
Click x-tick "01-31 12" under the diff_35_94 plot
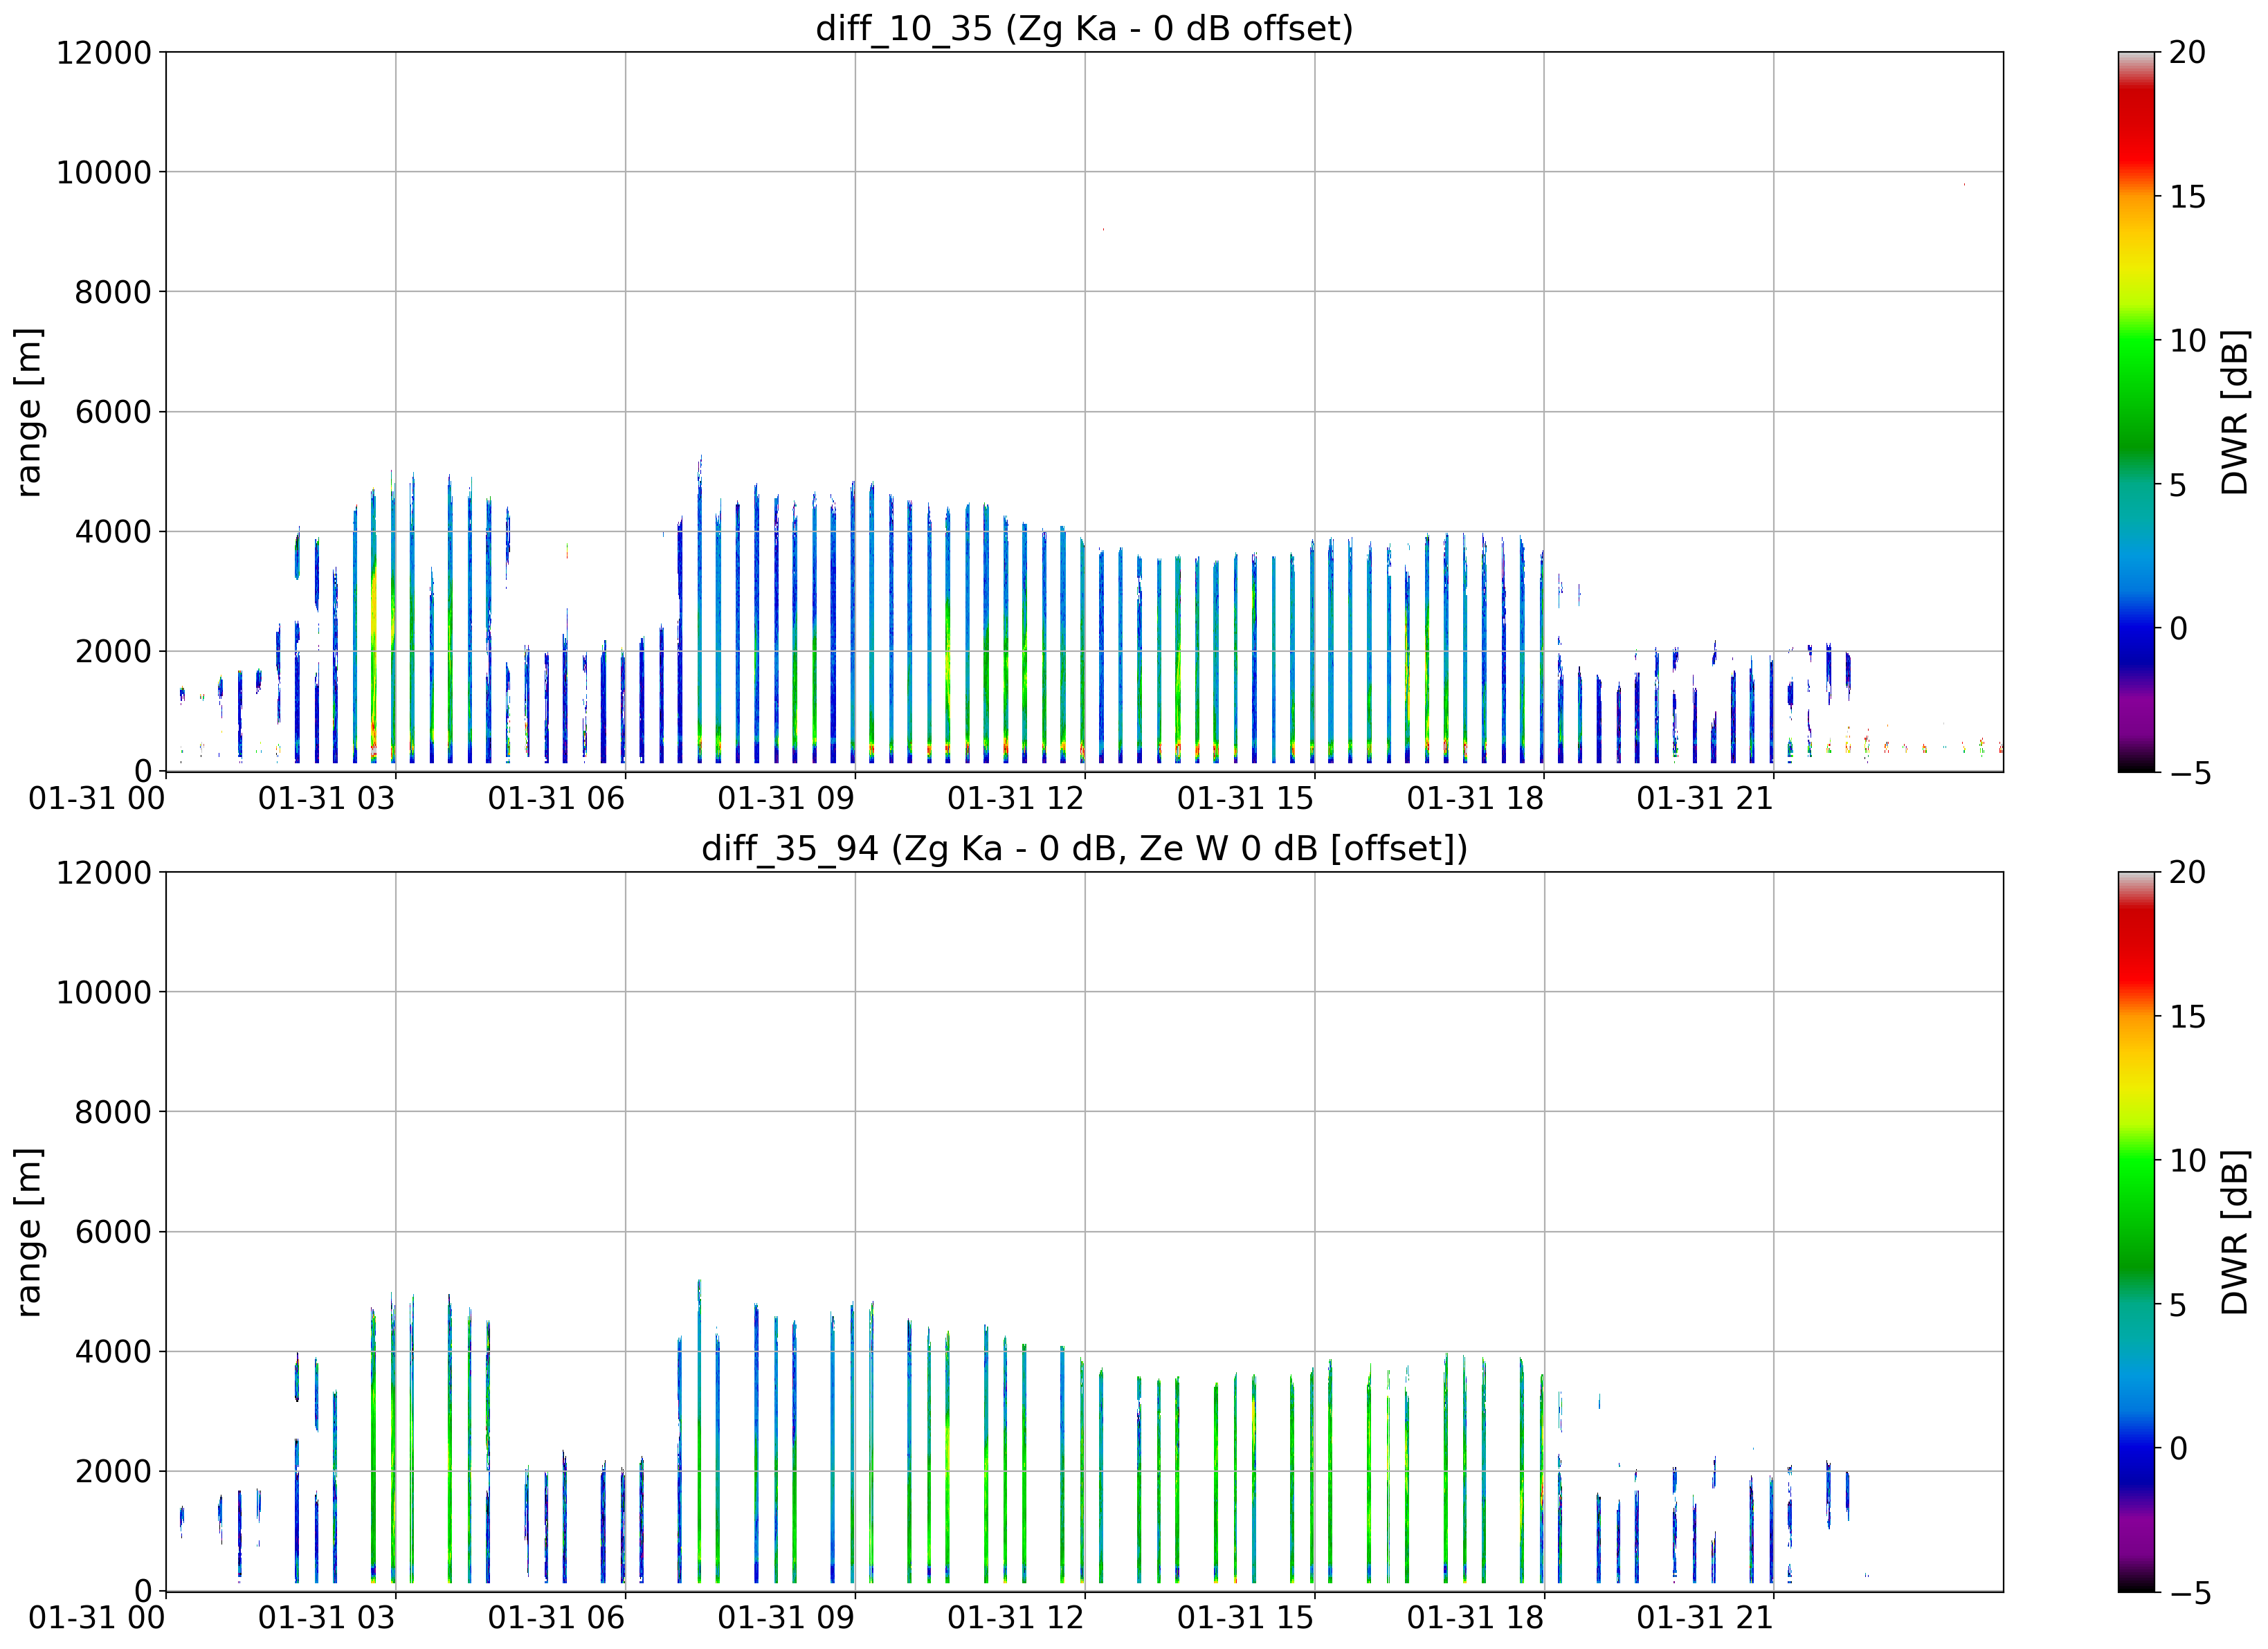1016,1618
